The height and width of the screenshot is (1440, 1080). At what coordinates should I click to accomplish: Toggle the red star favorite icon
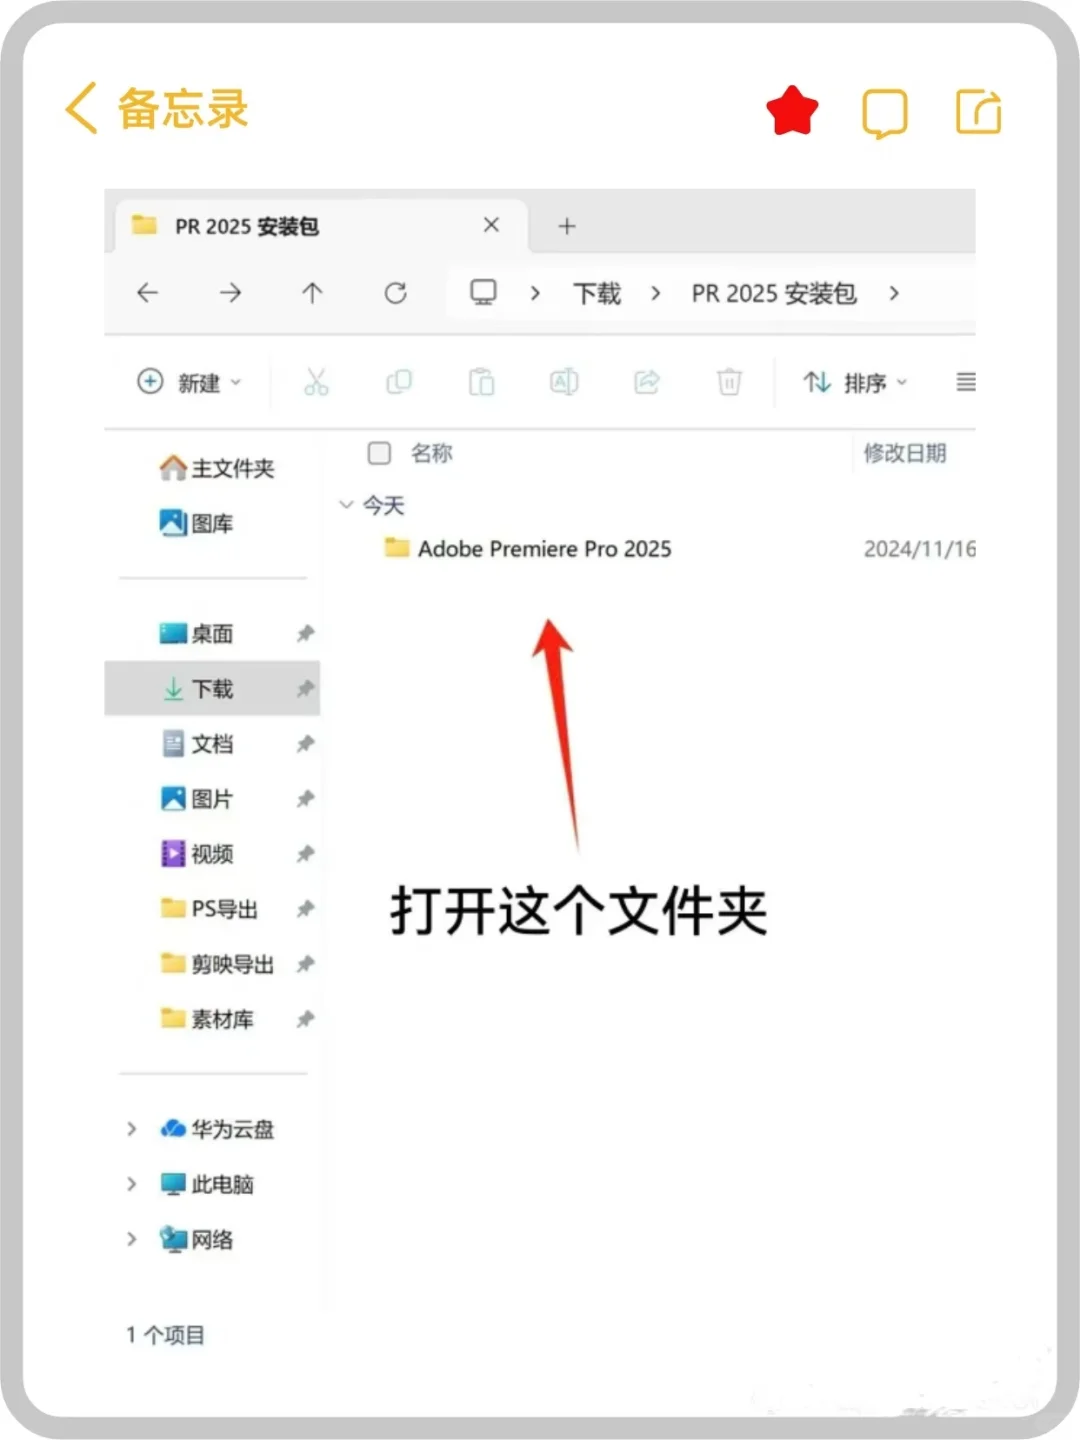point(791,110)
